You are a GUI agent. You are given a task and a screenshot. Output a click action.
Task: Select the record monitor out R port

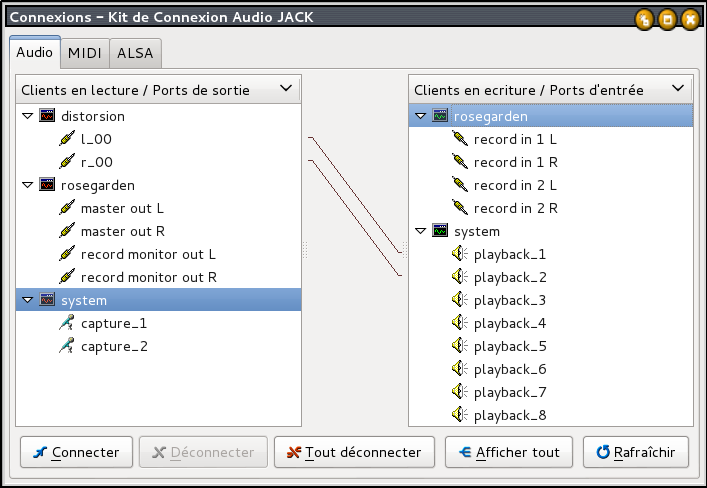(148, 277)
